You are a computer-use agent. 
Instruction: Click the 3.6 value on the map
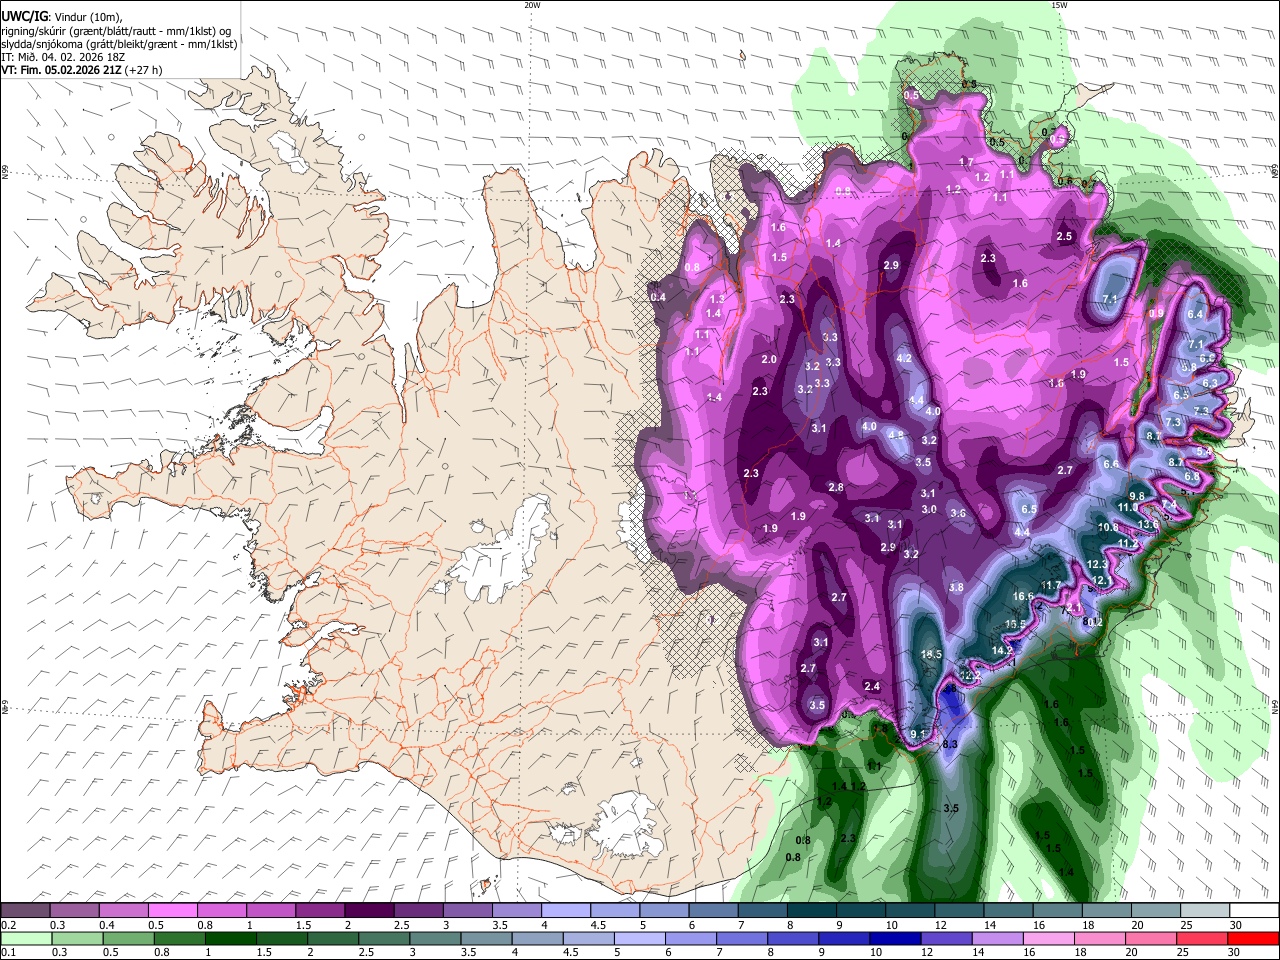point(958,514)
